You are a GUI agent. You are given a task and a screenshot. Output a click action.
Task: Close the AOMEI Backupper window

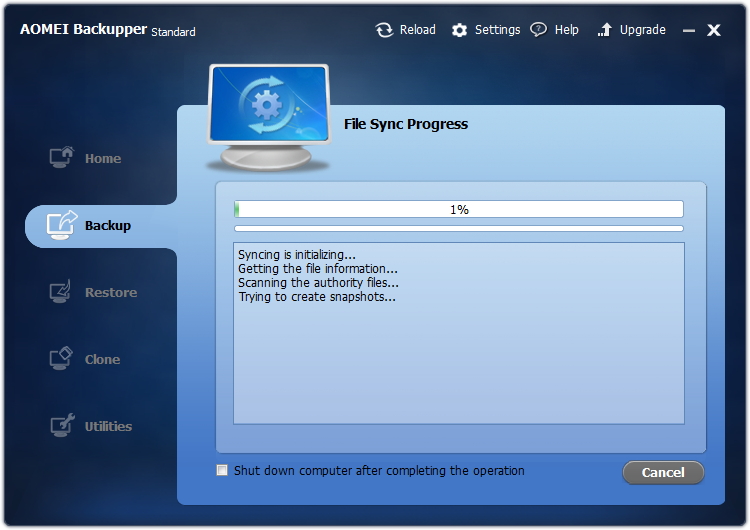coord(714,31)
